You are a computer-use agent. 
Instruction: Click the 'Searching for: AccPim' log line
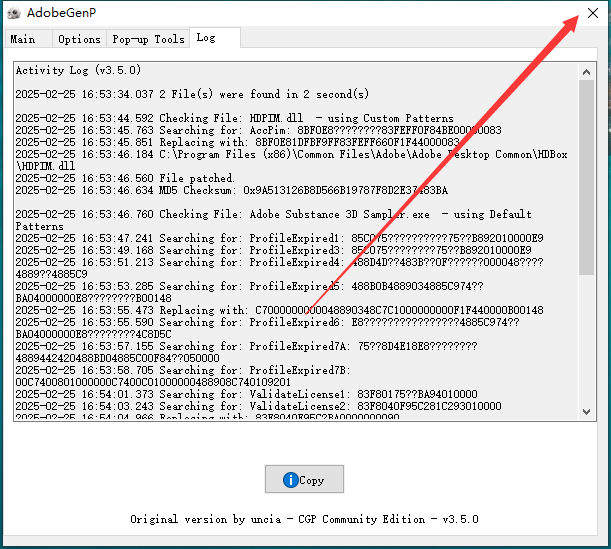pos(258,130)
